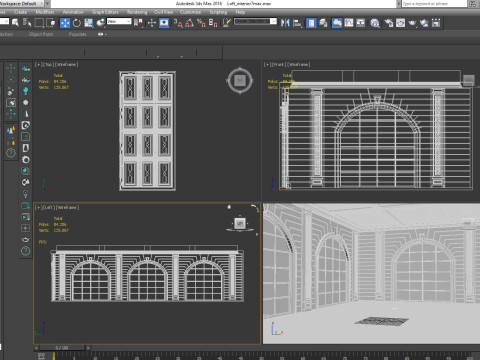Image resolution: width=480 pixels, height=360 pixels.
Task: Open the Graph Editors menu
Action: (x=105, y=12)
